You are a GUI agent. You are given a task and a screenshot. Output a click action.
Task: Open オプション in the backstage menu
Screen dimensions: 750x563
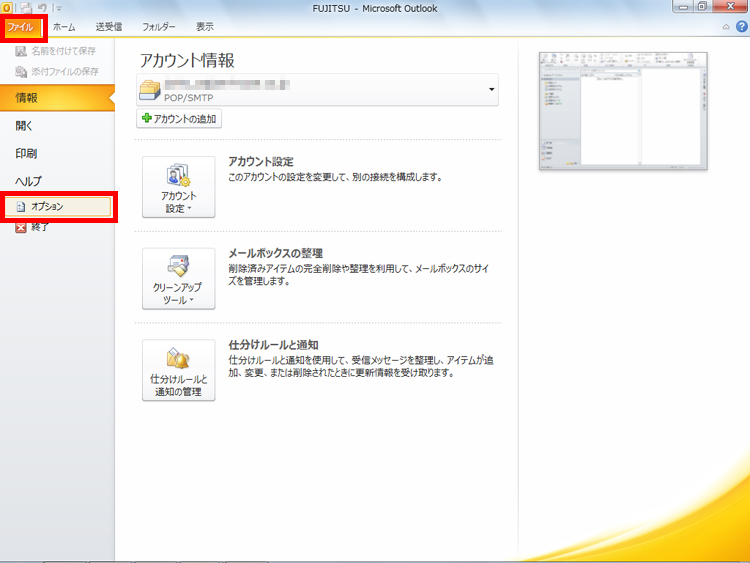point(58,207)
